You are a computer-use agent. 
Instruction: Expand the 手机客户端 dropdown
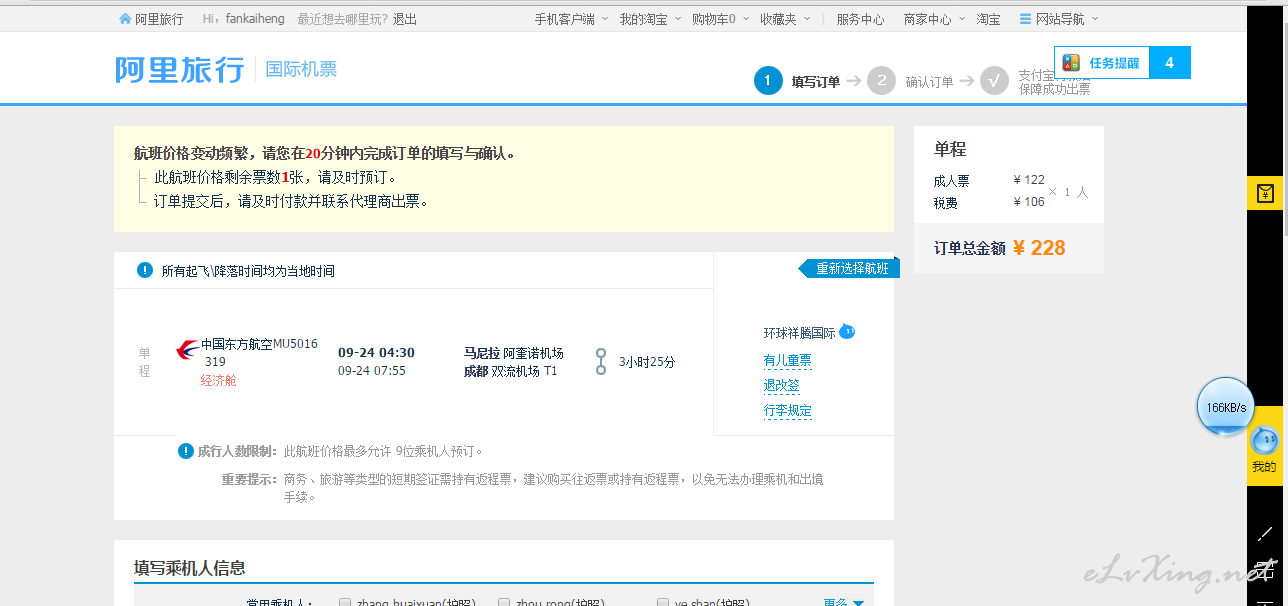click(x=571, y=19)
